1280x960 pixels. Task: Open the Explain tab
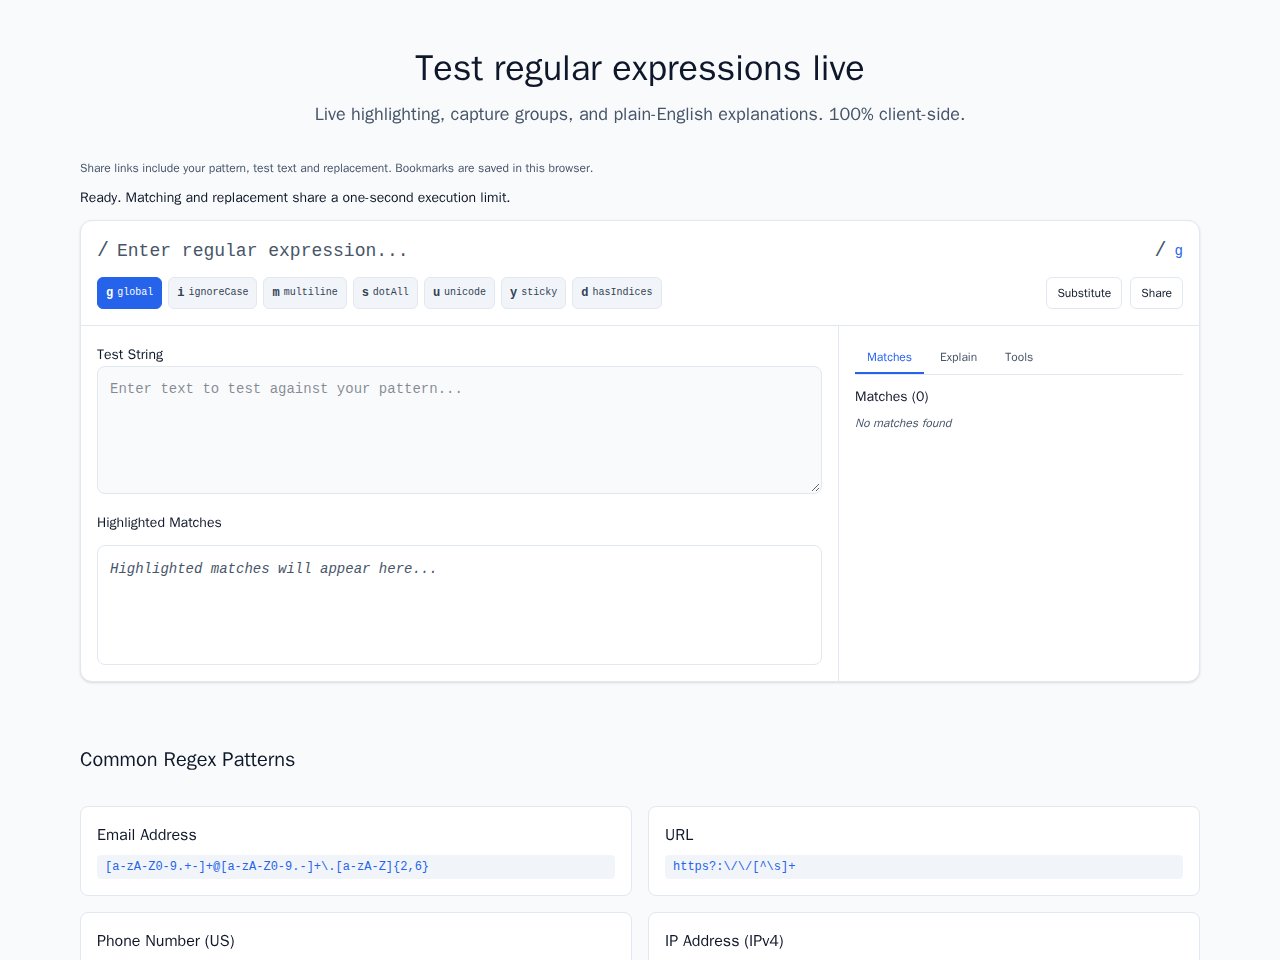(x=958, y=357)
